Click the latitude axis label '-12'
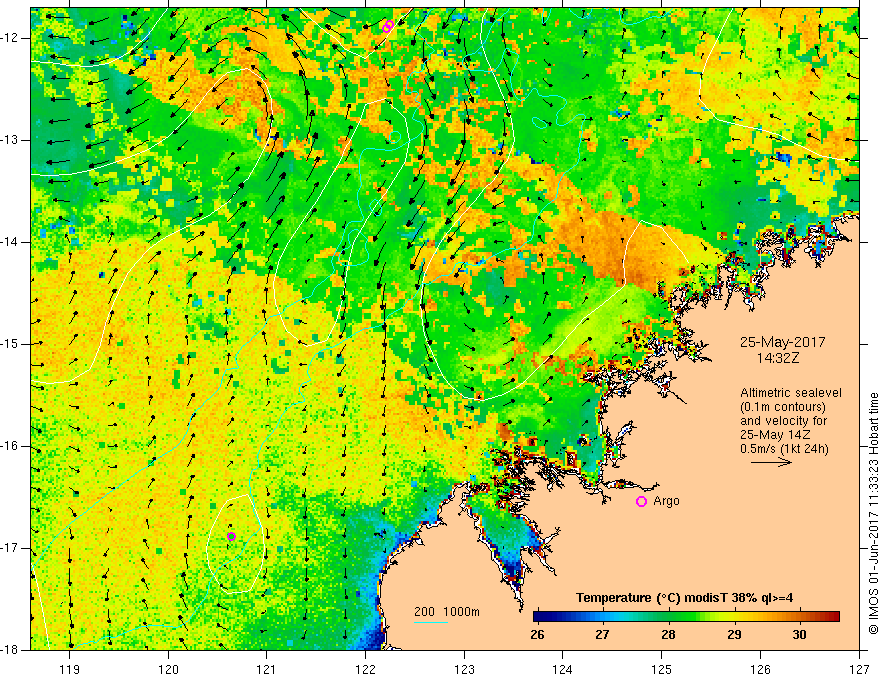Image resolution: width=880 pixels, height=680 pixels. (10, 38)
